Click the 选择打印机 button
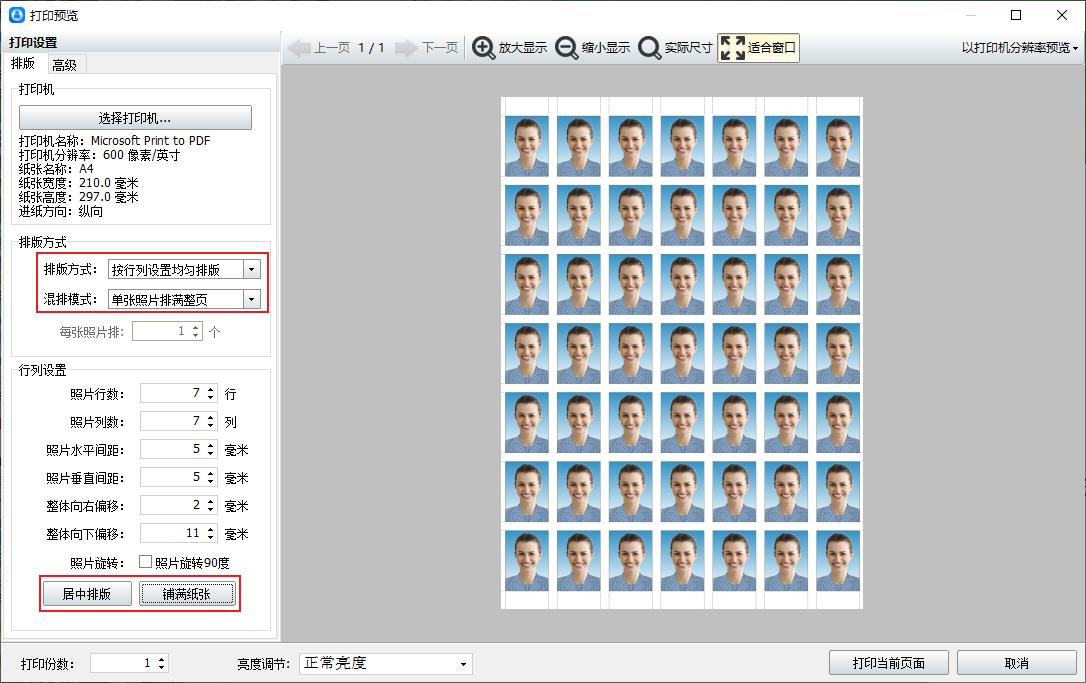The width and height of the screenshot is (1086, 683). 135,118
